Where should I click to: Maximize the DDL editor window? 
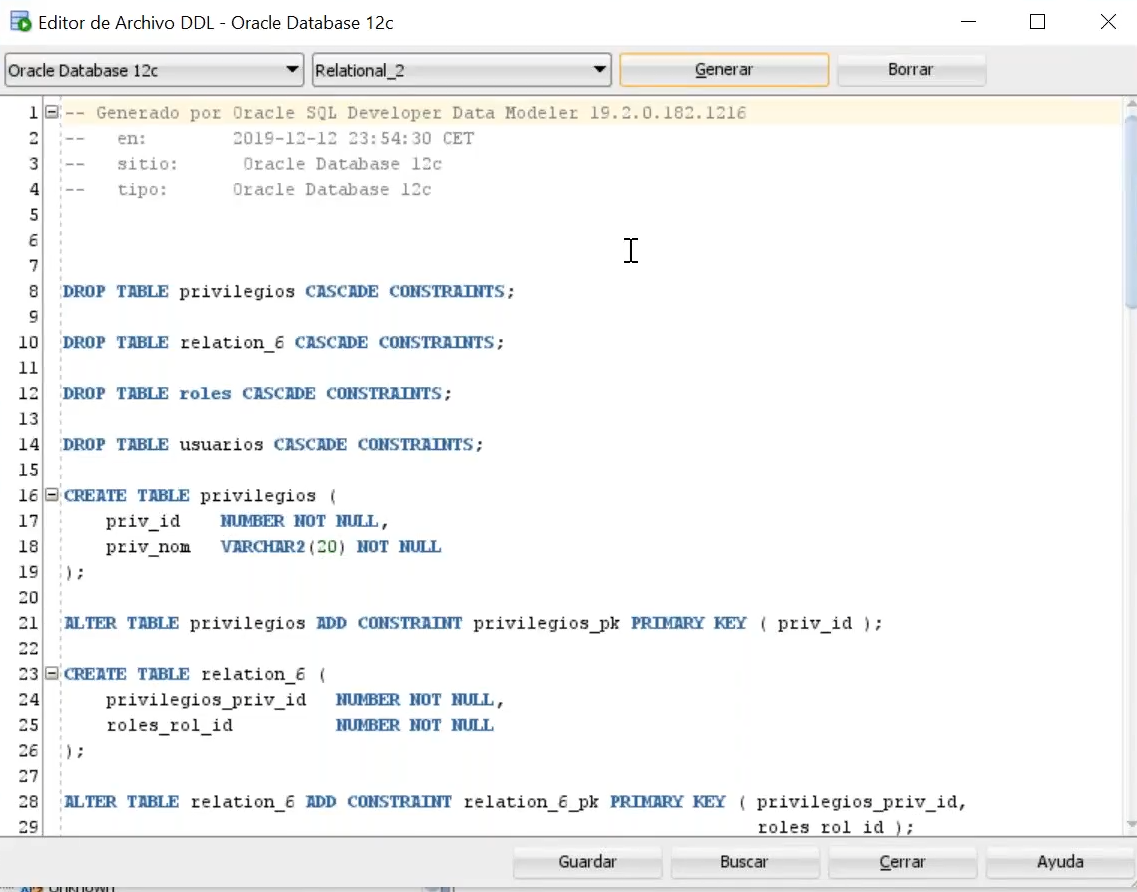pos(1037,21)
